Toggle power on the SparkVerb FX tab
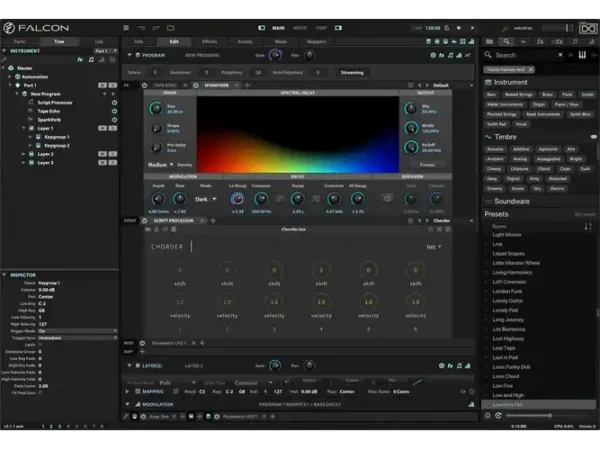Viewport: 600px width, 450px height. [196, 85]
